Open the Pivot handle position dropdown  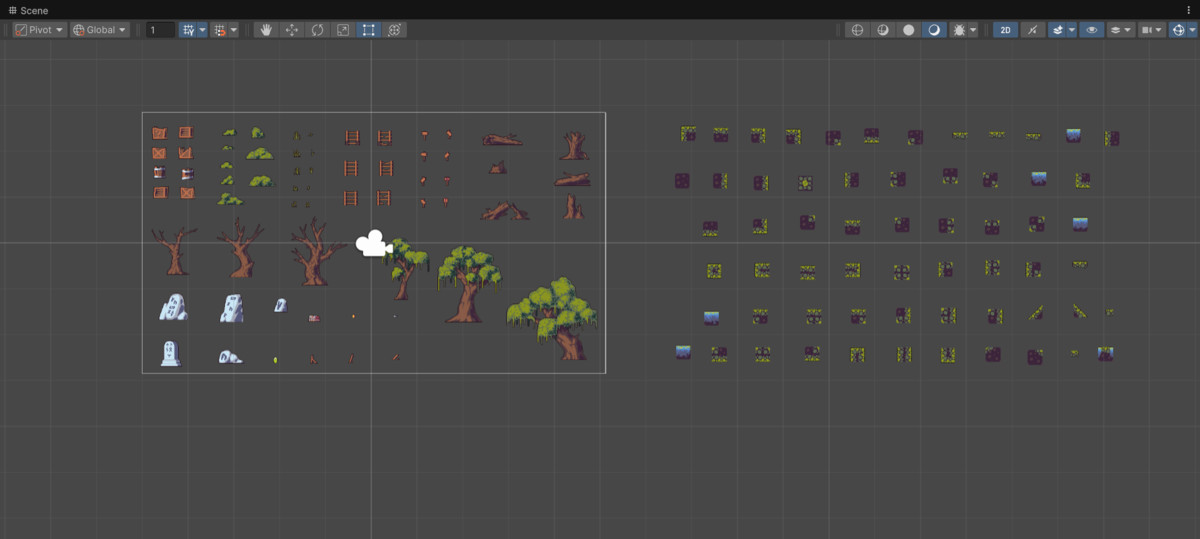40,30
